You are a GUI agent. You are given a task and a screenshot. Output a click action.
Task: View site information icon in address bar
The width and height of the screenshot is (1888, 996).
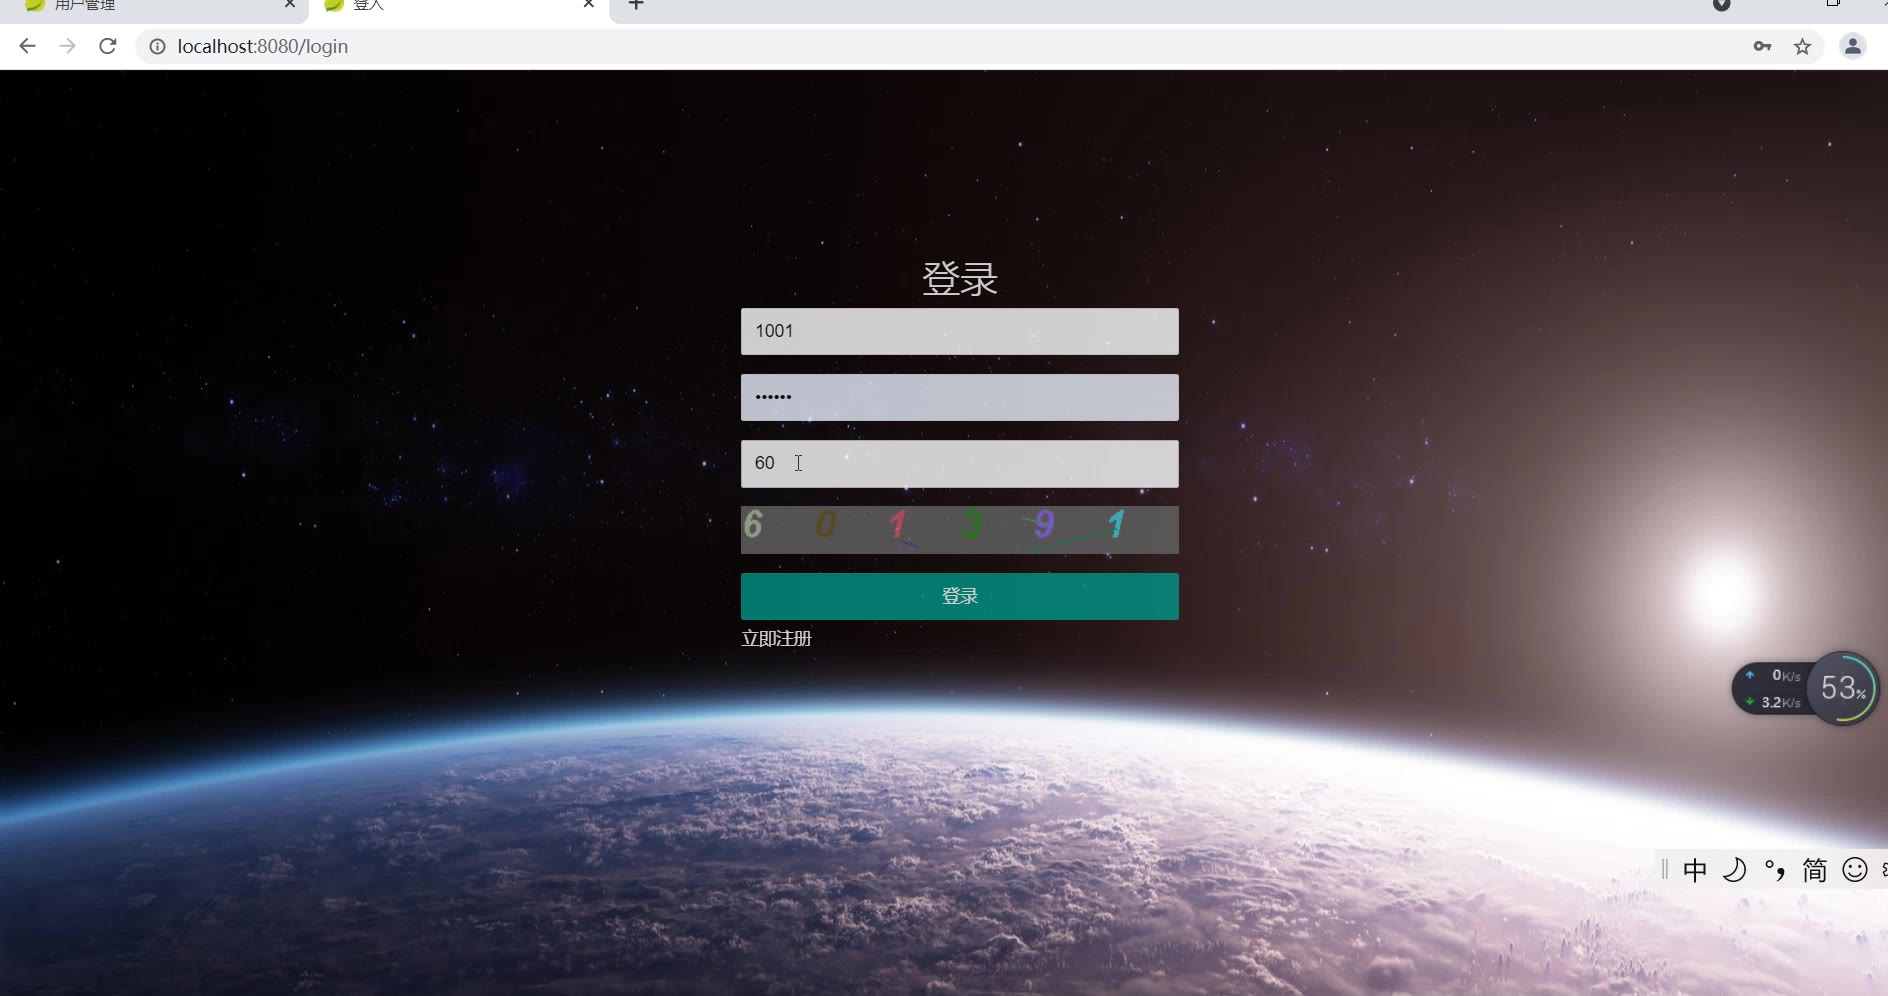click(157, 46)
